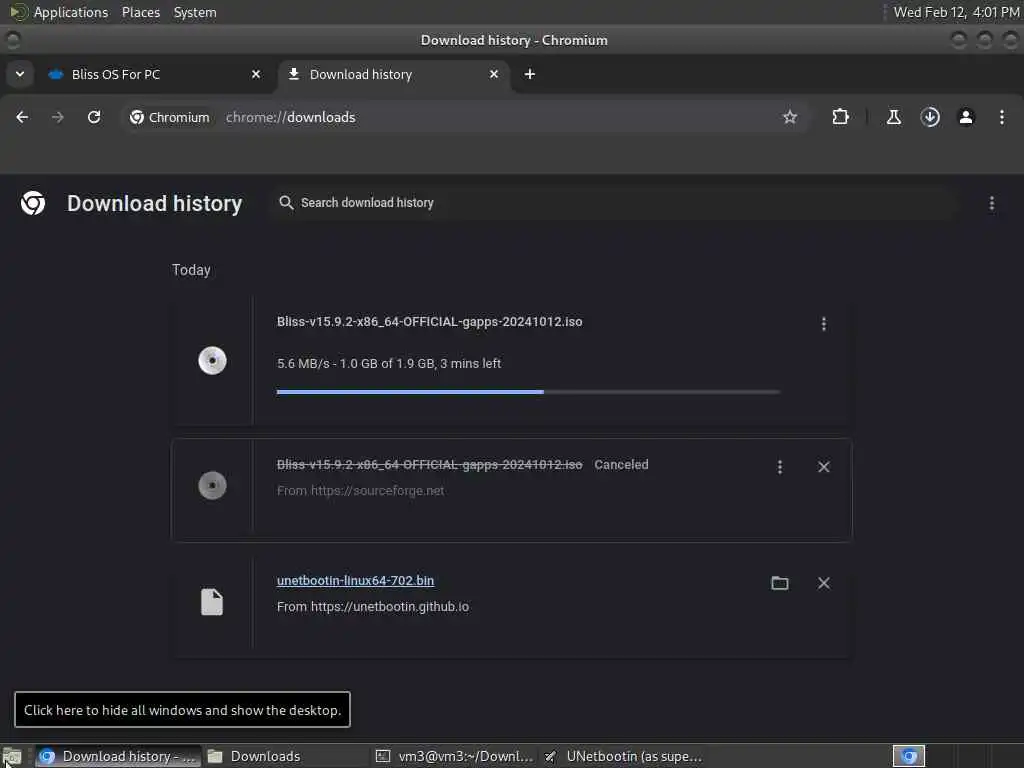The height and width of the screenshot is (768, 1024).
Task: Open the unetbootin-linux64-702.bin file link
Action: [355, 581]
